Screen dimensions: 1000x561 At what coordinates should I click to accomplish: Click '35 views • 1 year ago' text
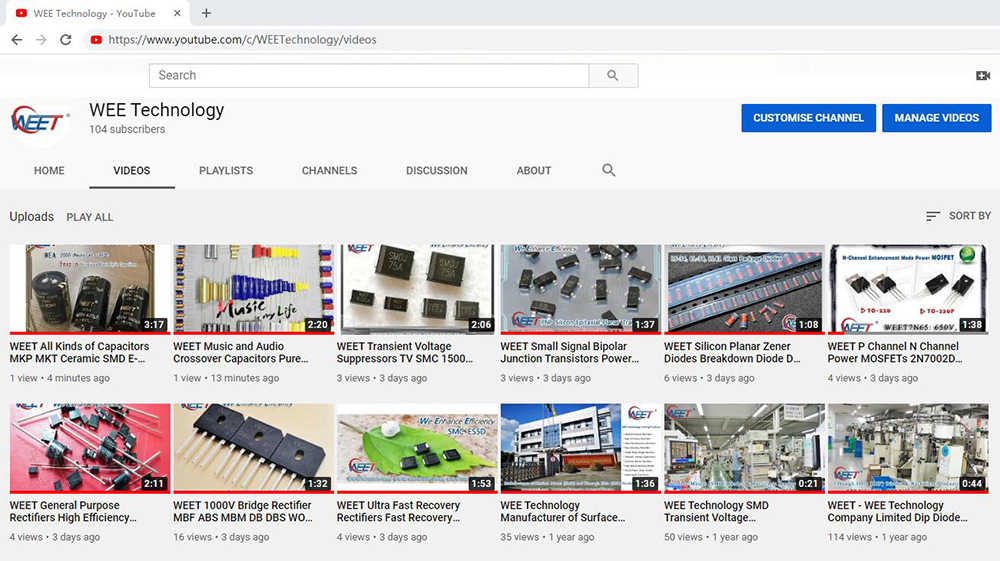[x=547, y=537]
